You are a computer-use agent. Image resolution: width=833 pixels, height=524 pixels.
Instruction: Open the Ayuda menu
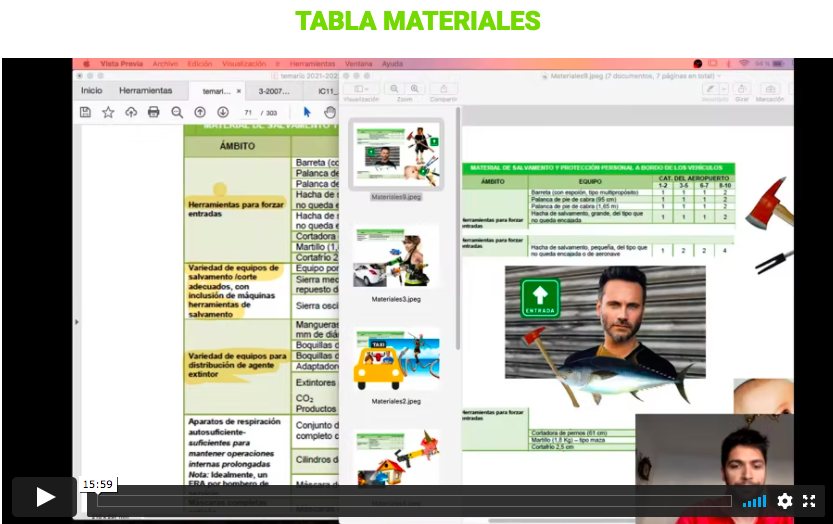(392, 64)
